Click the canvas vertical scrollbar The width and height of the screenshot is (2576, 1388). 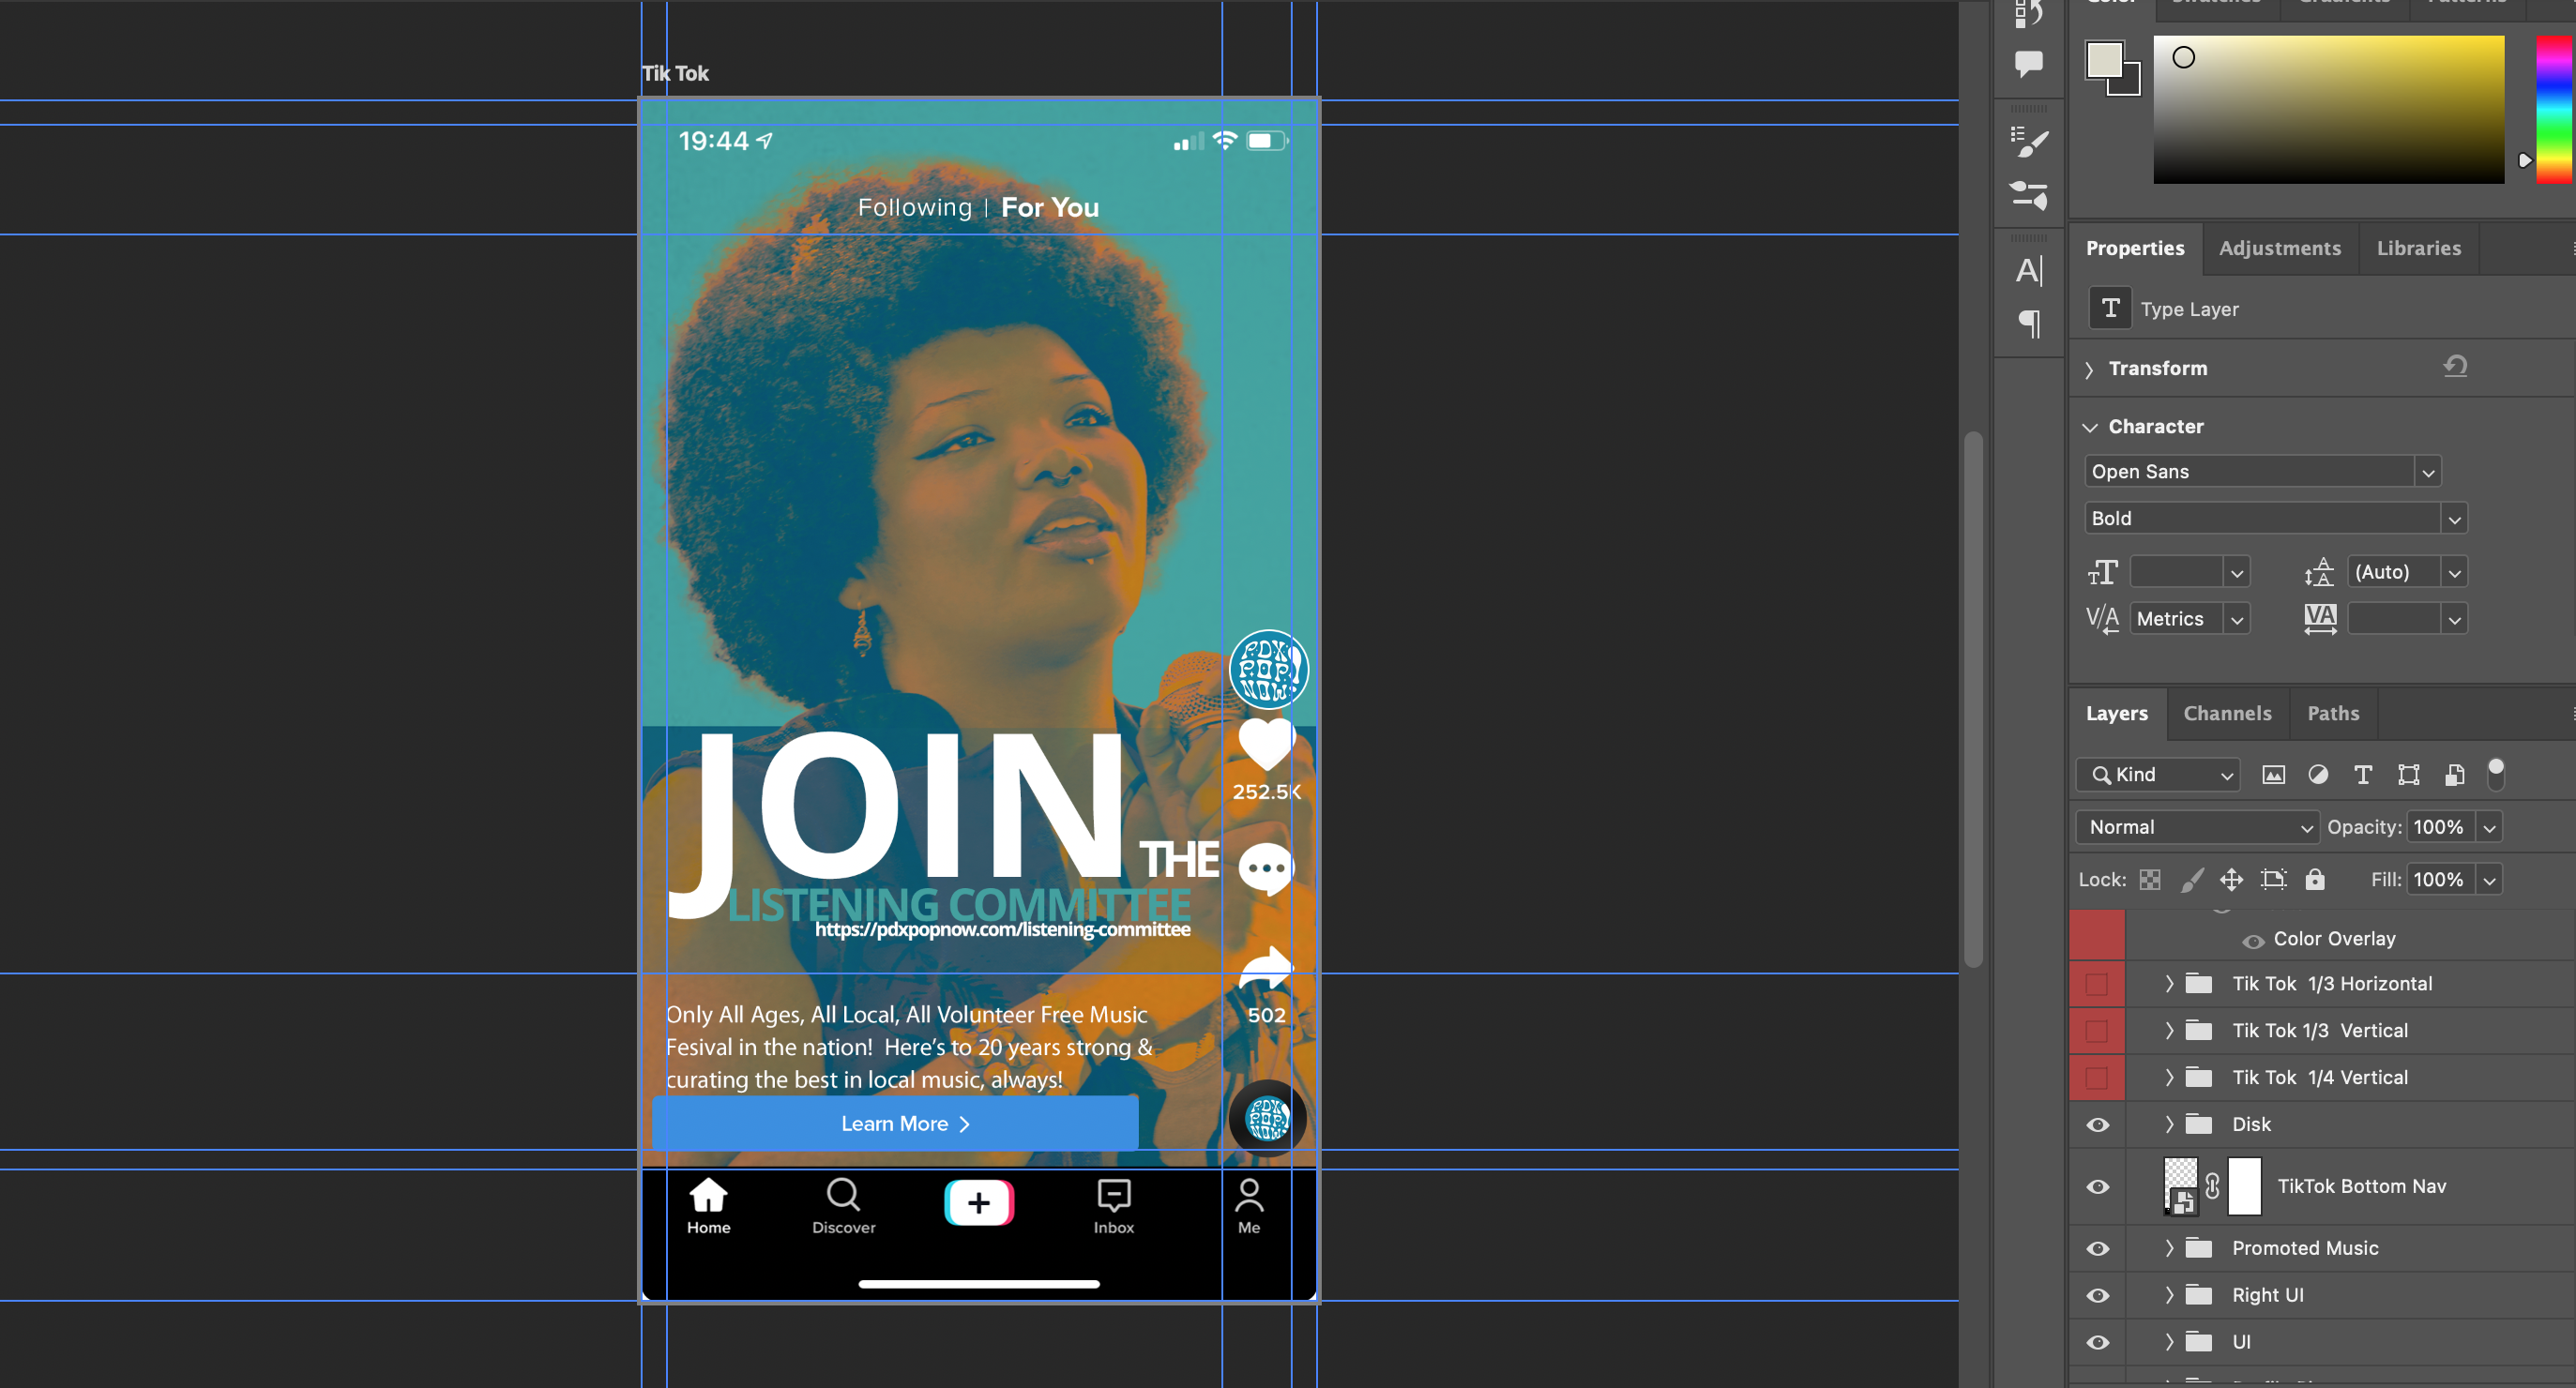coord(1972,700)
